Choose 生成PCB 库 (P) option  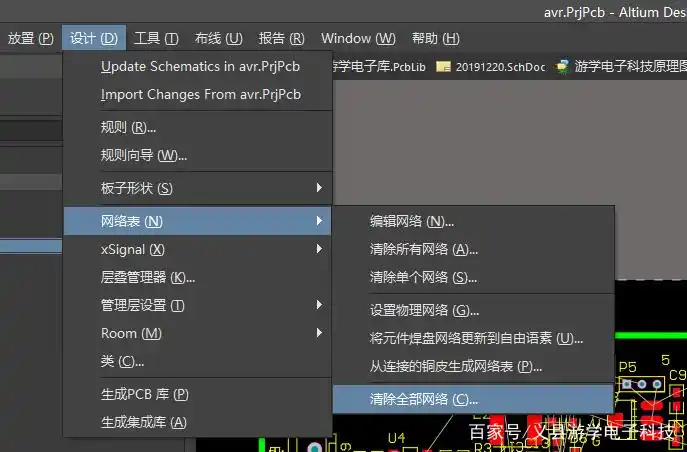click(x=145, y=394)
